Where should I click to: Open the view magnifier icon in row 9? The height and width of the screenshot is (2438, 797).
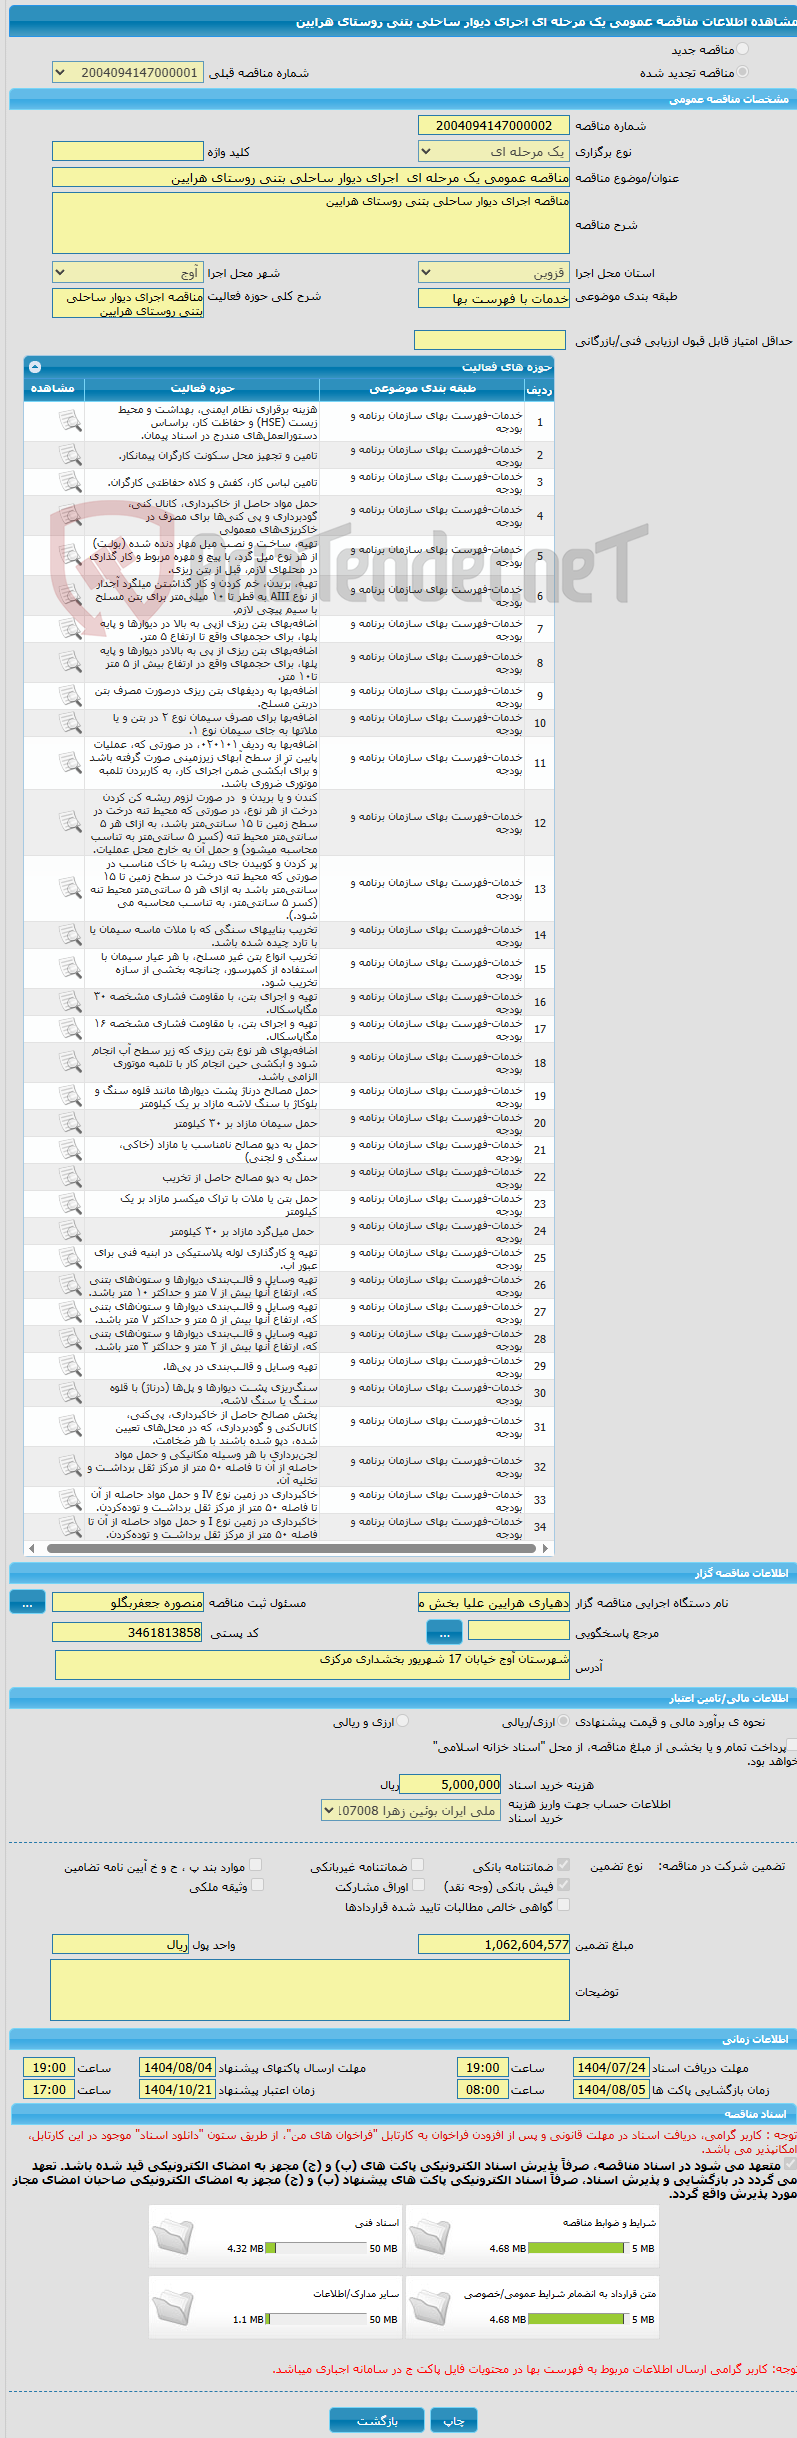(x=69, y=696)
